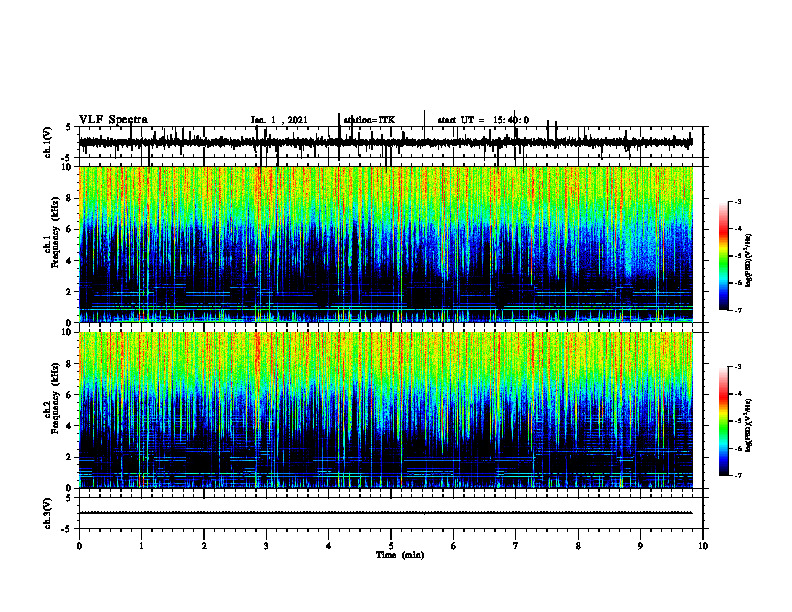Screen dimensions: 792x612
Task: Click the "VLF Spectra" title text
Action: [x=113, y=120]
